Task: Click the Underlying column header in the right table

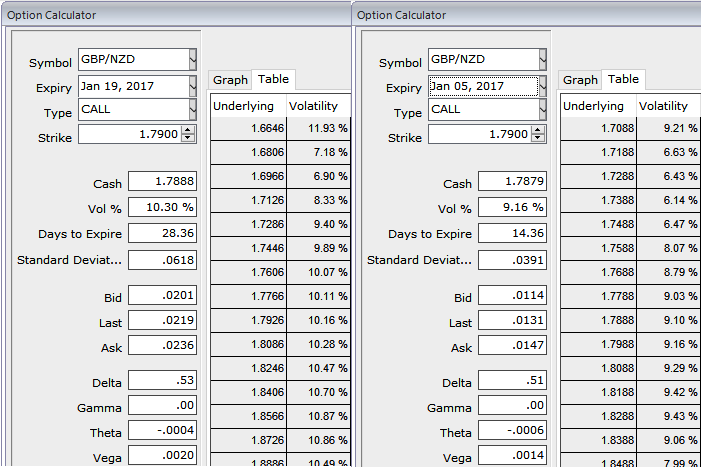Action: coord(593,106)
